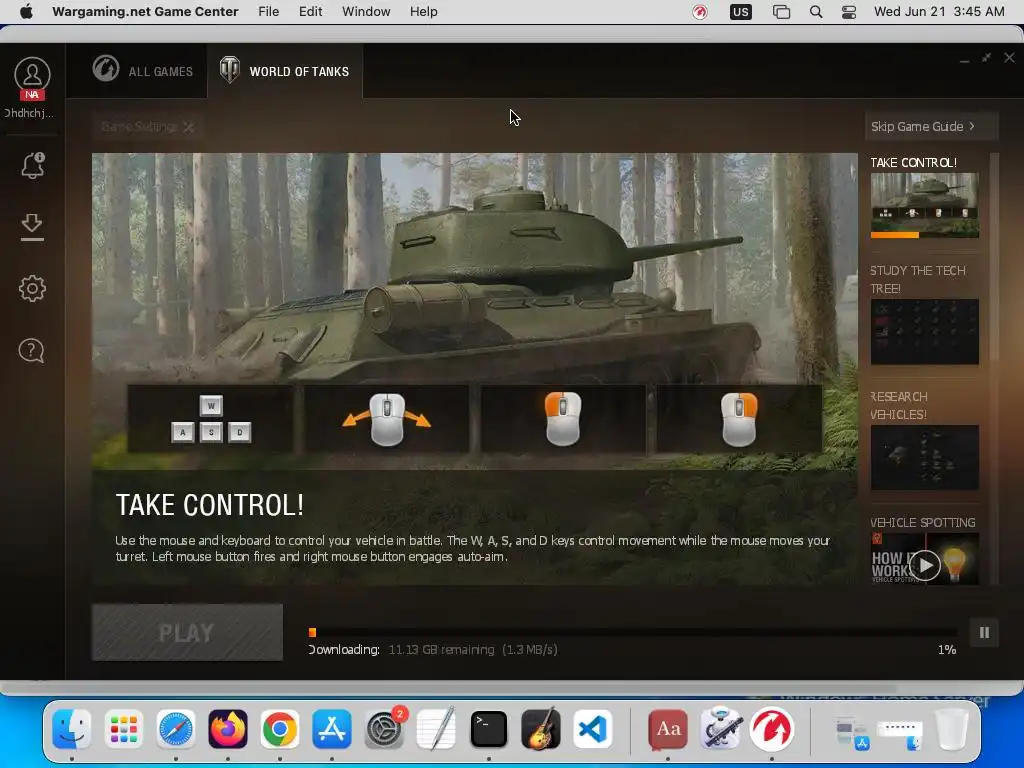Launch Firefox from the dock
This screenshot has width=1024, height=768.
227,729
